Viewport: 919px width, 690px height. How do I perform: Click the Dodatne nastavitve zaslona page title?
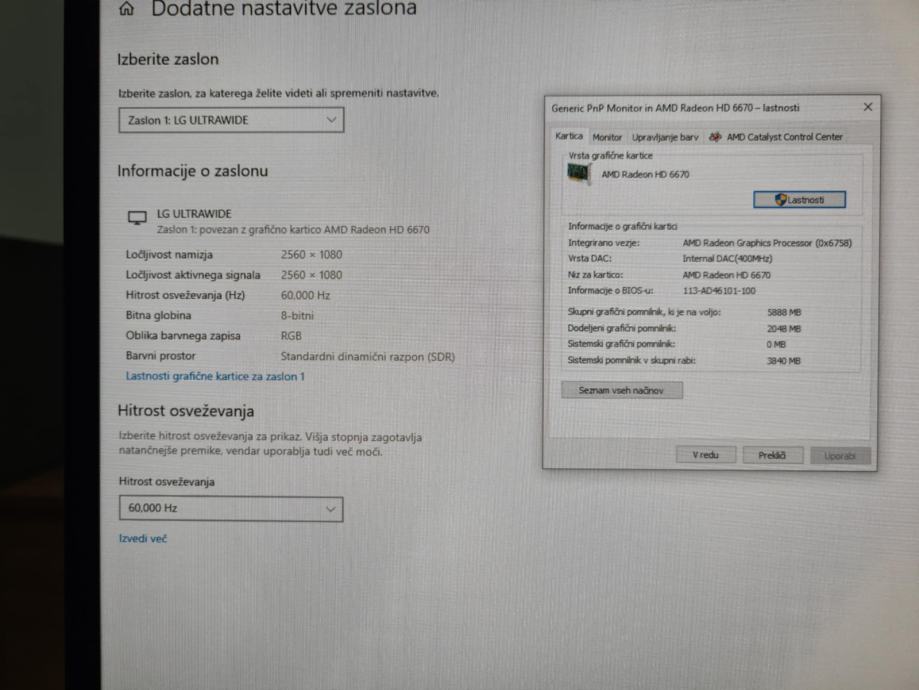point(284,9)
